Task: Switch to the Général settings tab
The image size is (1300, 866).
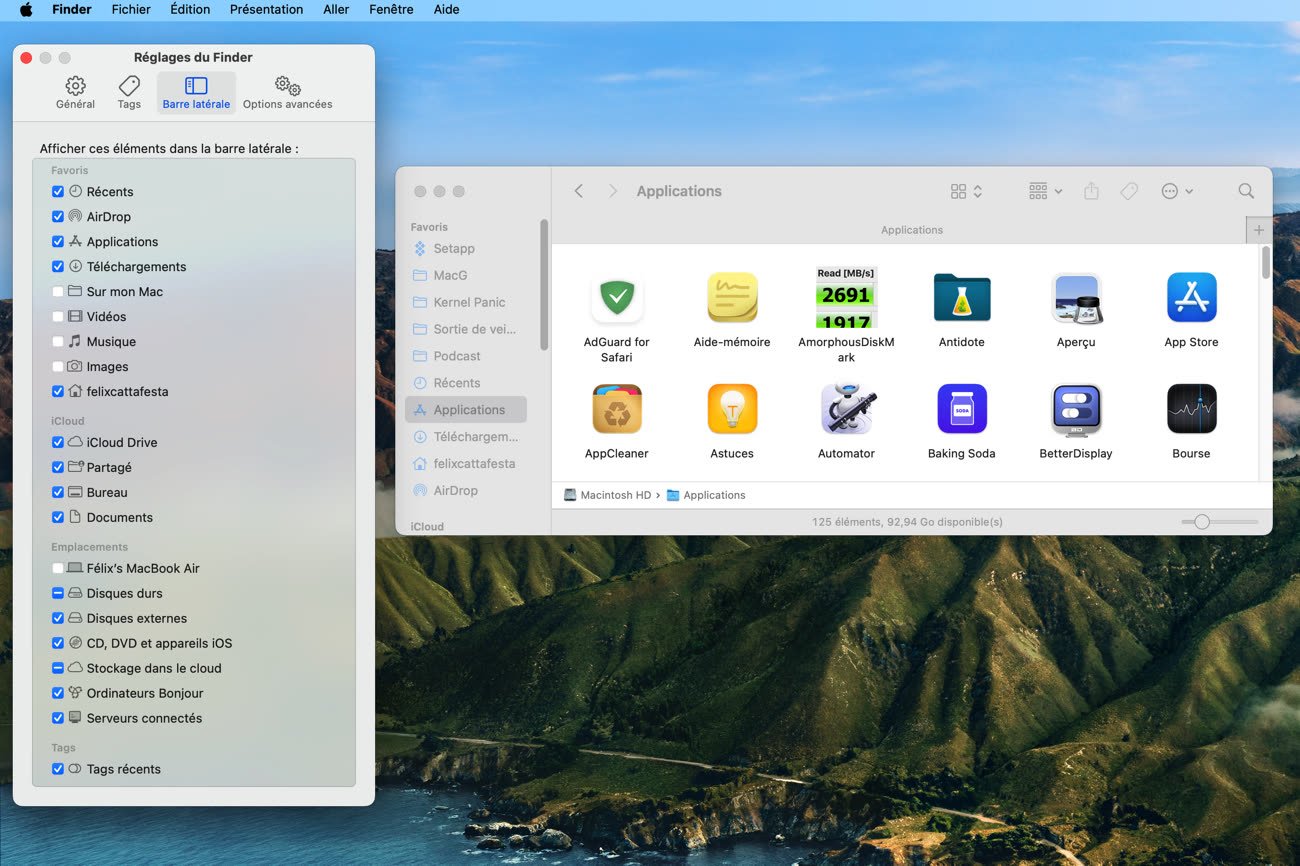Action: (x=76, y=92)
